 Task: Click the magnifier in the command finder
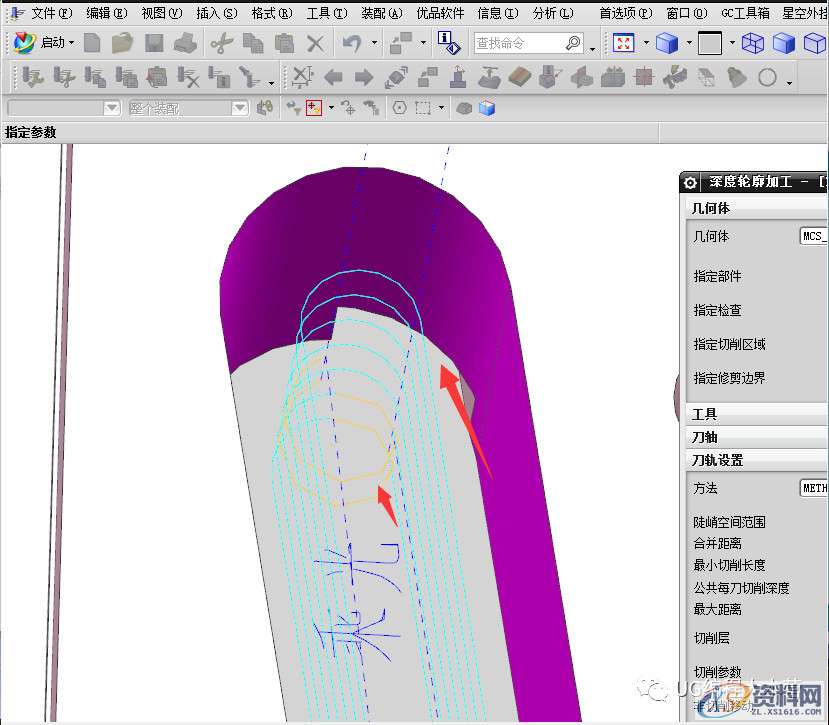pyautogui.click(x=573, y=43)
